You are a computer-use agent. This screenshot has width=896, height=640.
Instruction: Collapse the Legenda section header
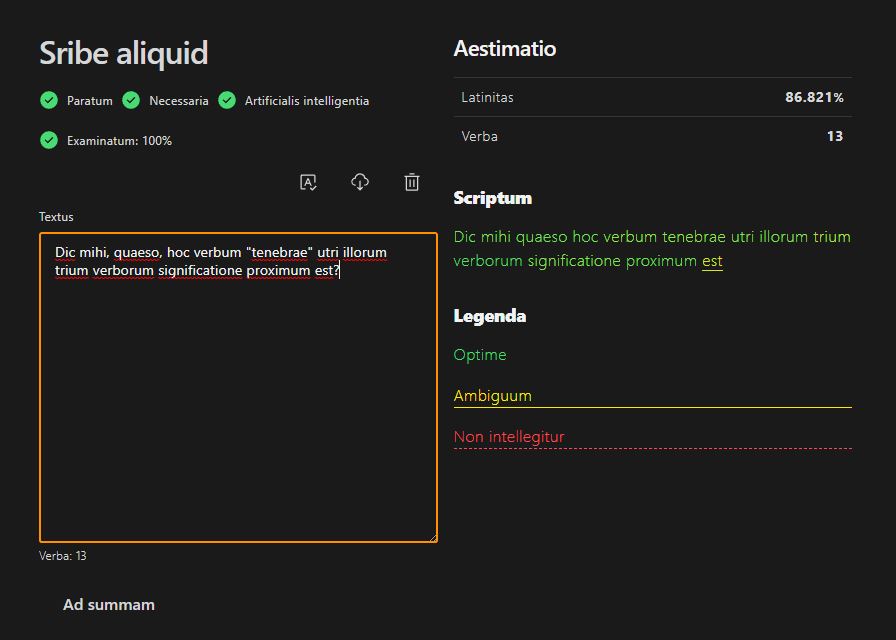[x=489, y=315]
